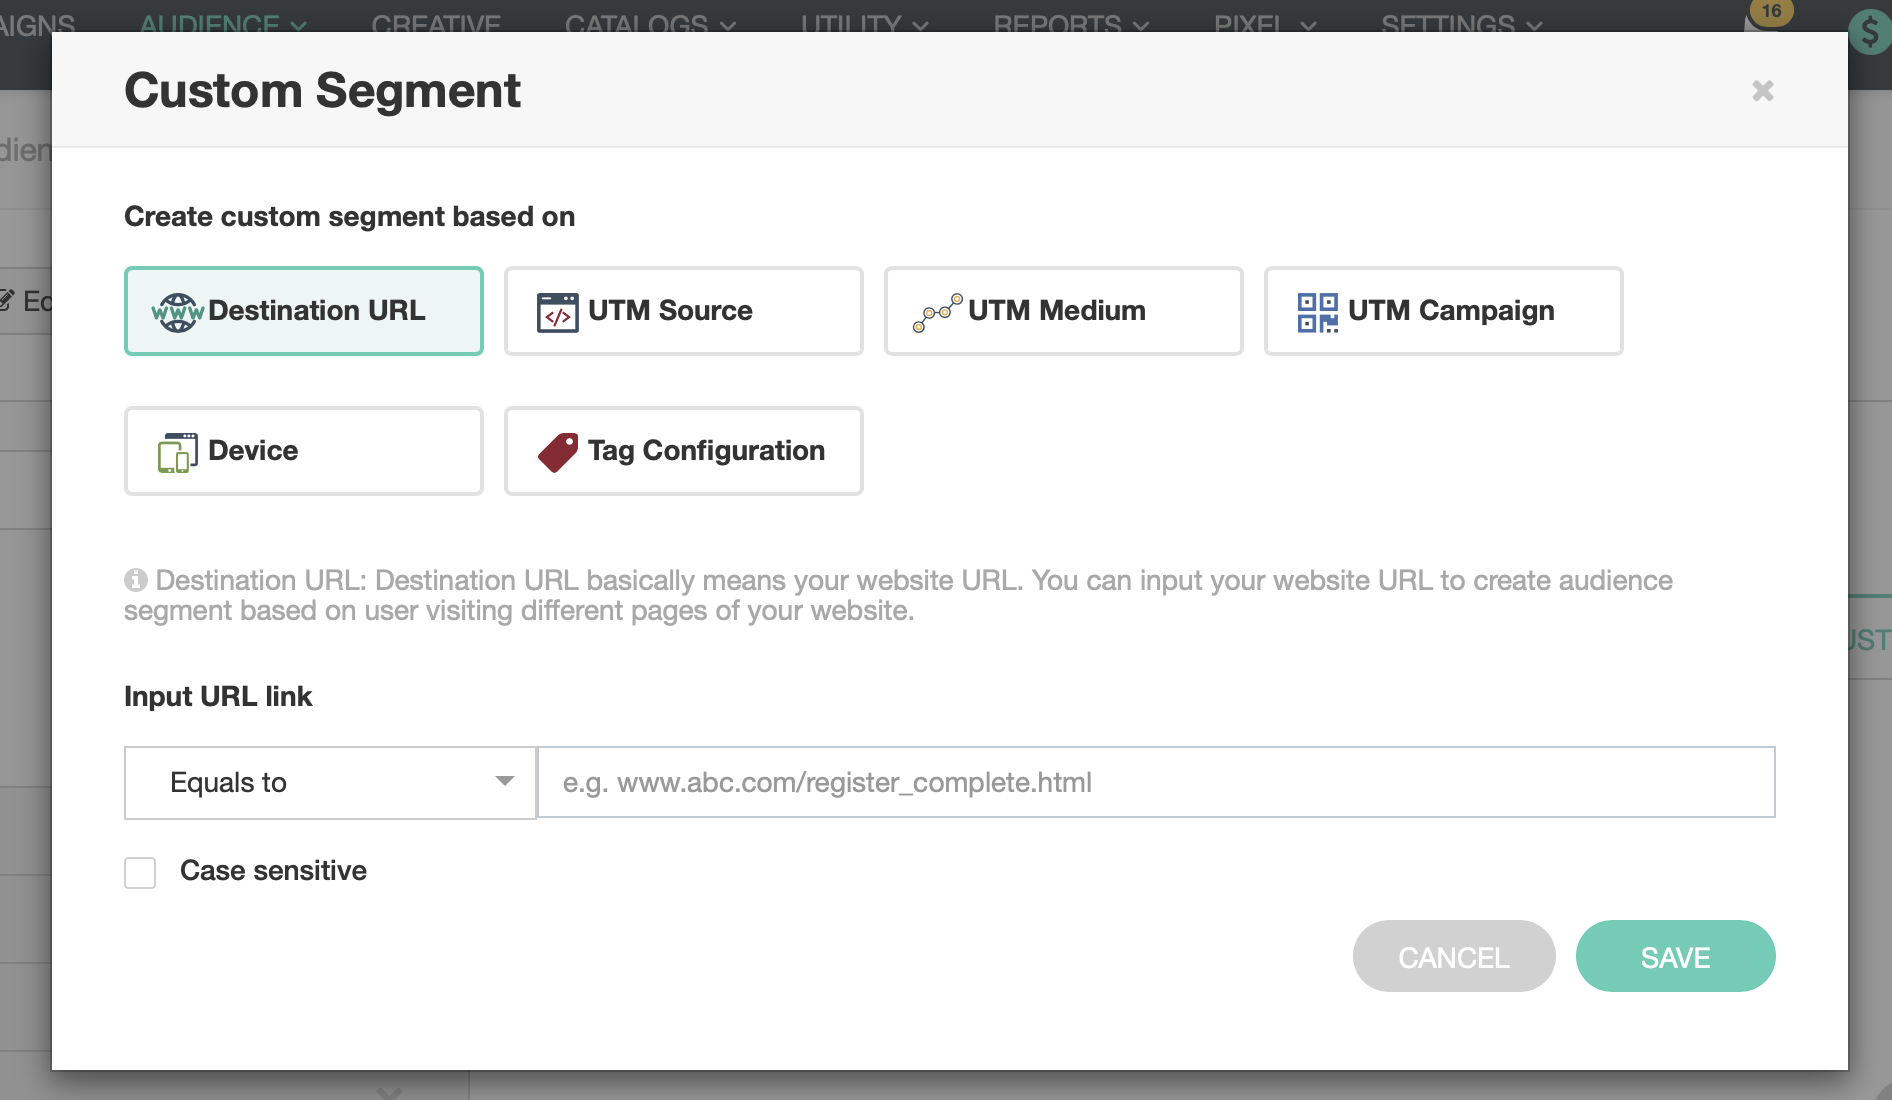Open the notifications badge showing 16

(1770, 12)
